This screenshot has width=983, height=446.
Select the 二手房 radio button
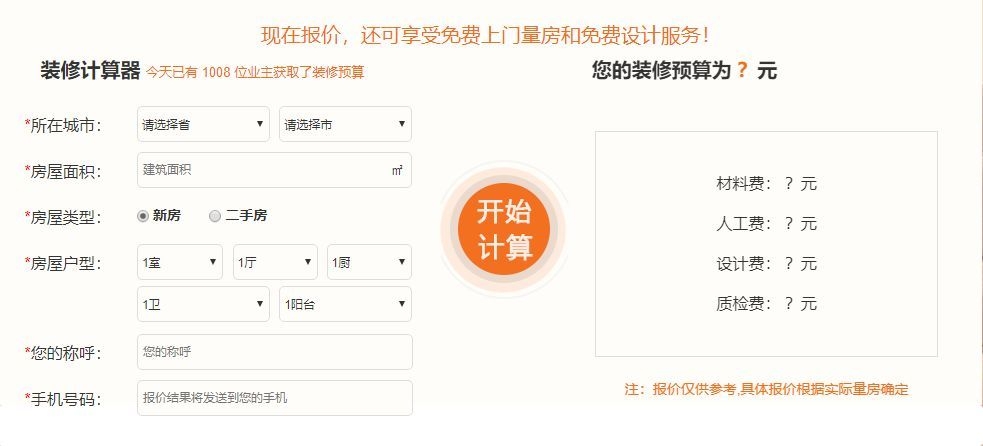pyautogui.click(x=215, y=215)
